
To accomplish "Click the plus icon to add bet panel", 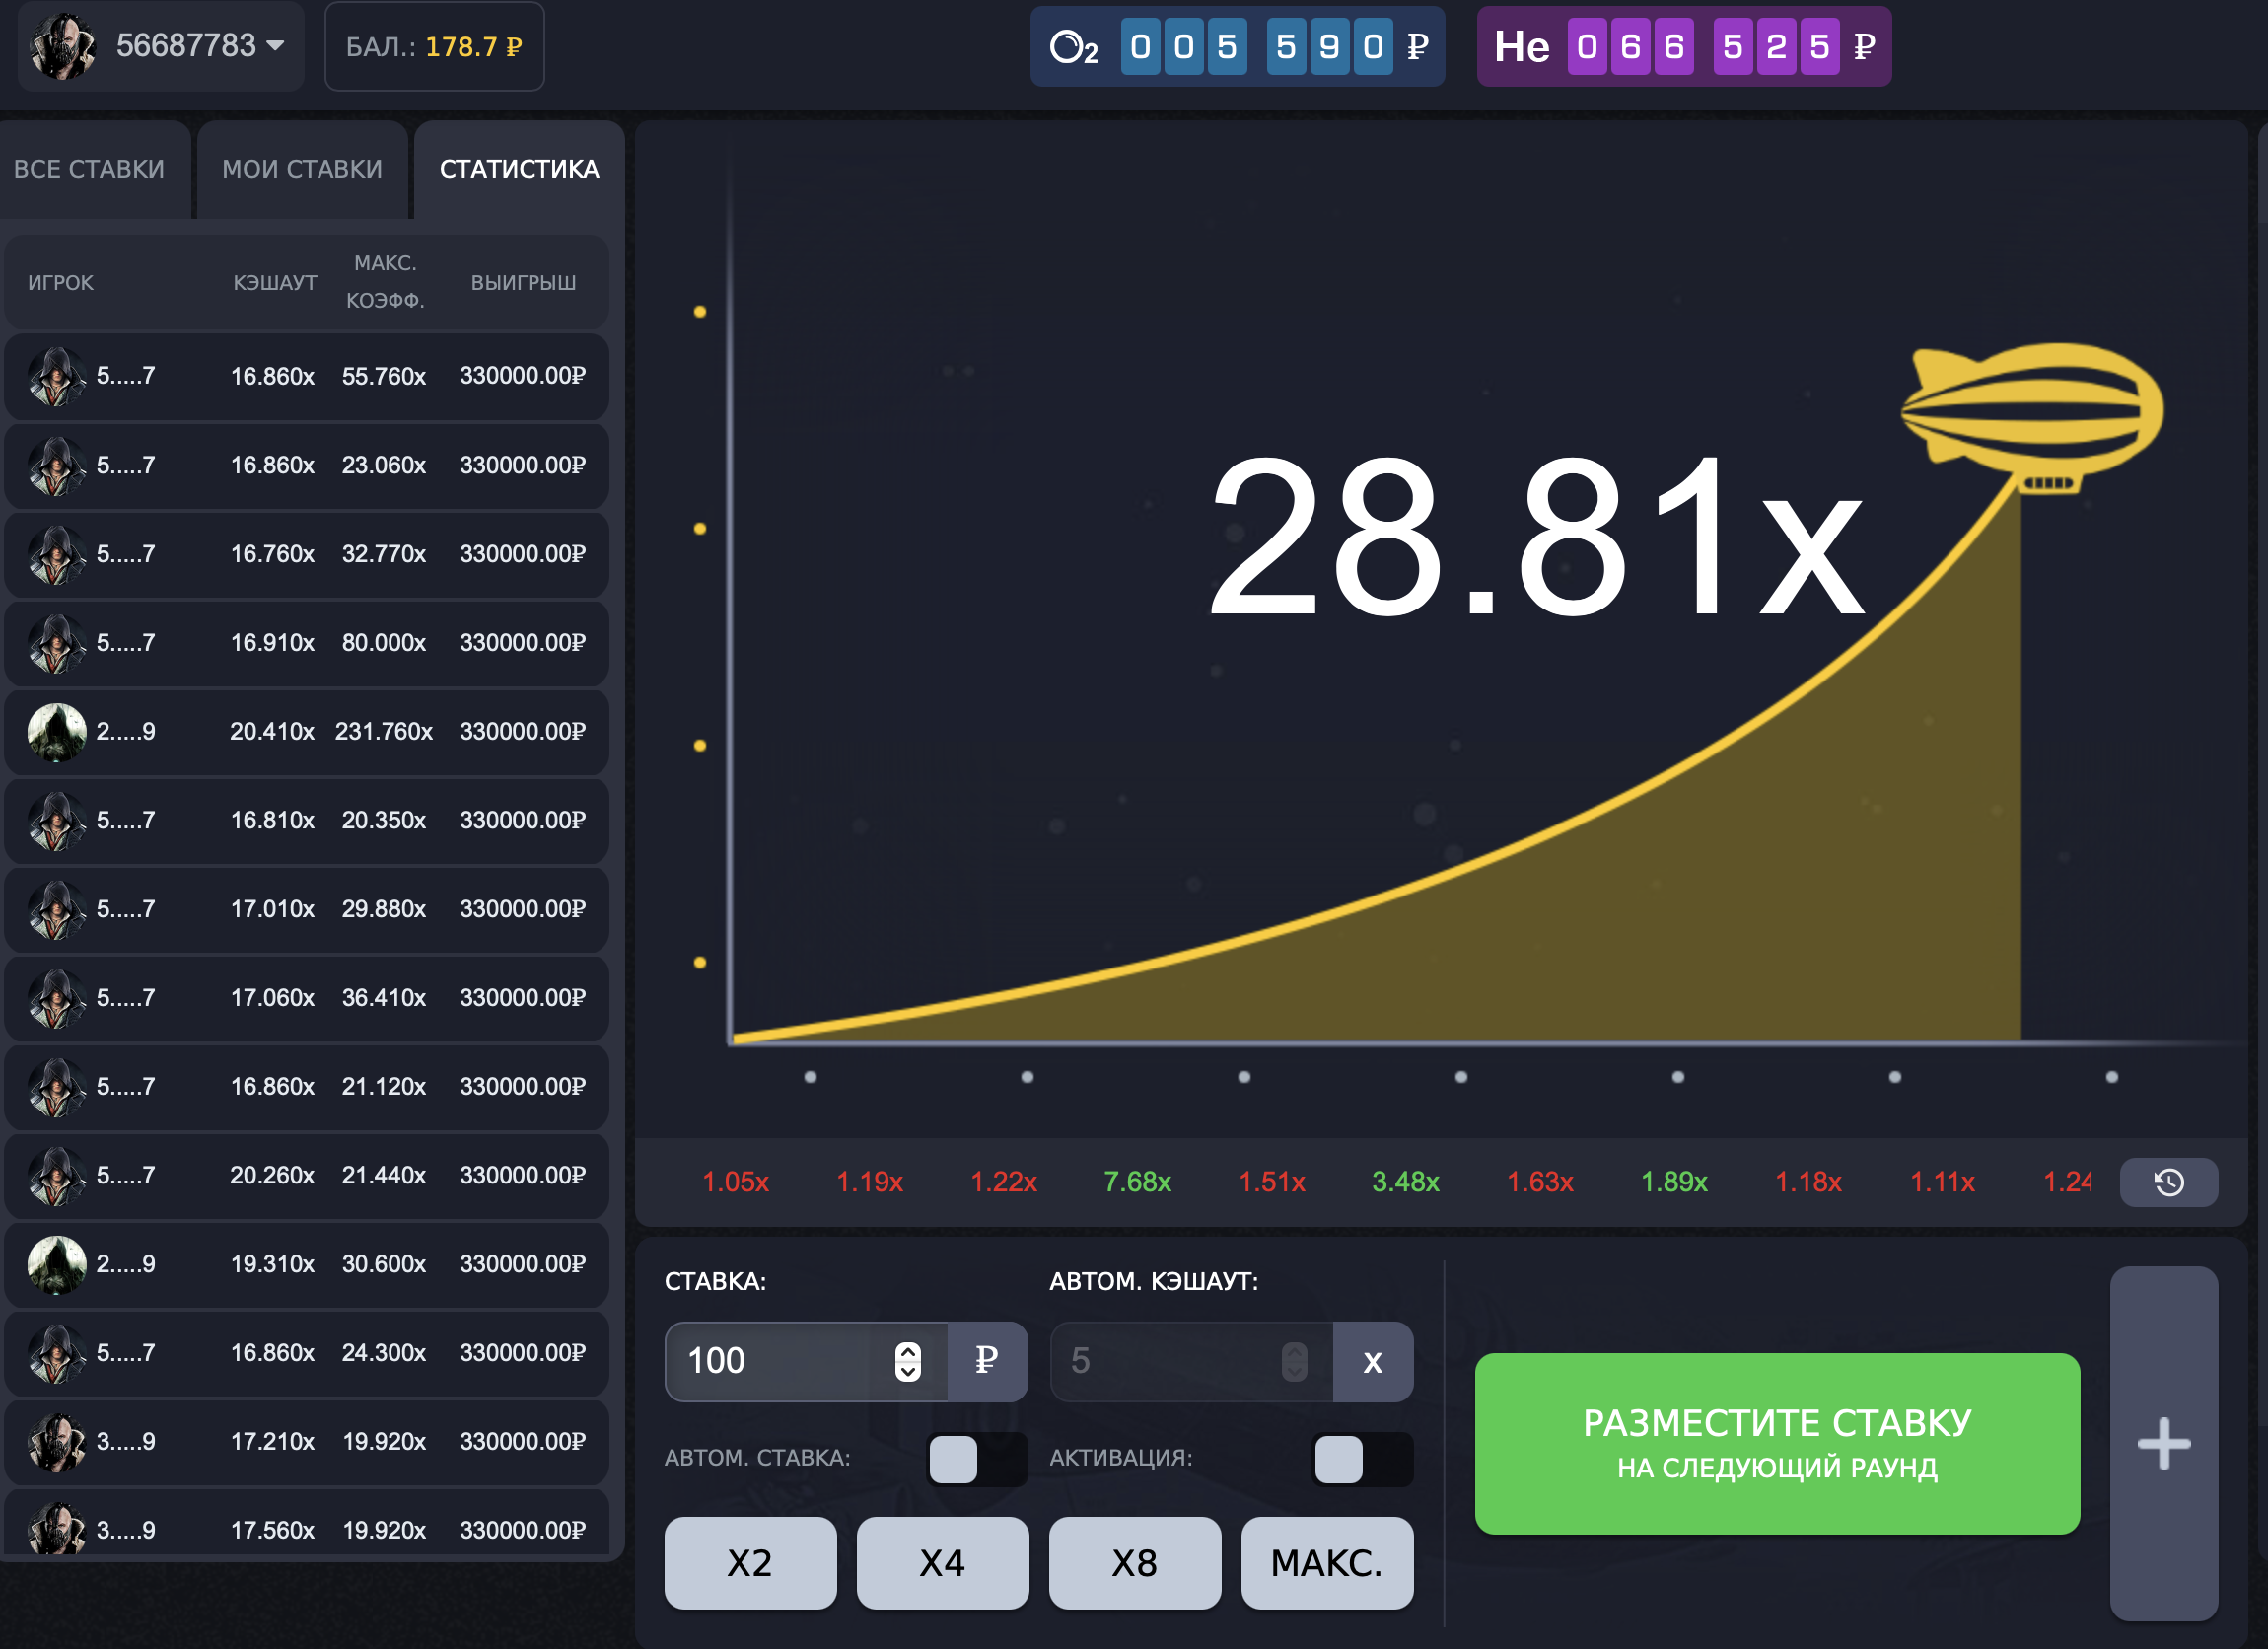I will point(2163,1443).
